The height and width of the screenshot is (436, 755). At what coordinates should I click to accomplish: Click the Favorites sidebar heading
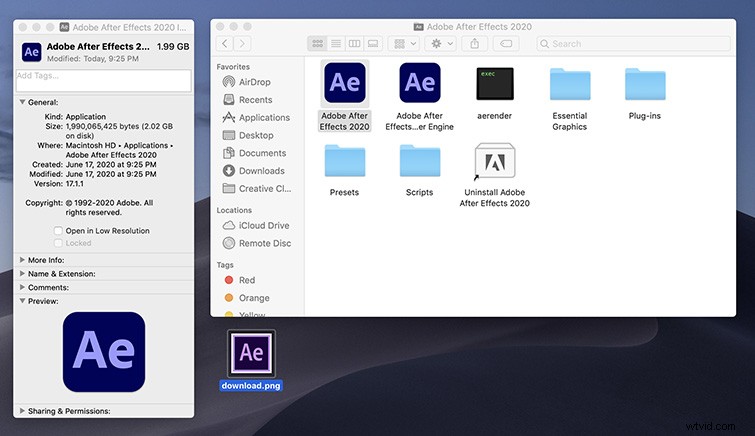pos(233,66)
